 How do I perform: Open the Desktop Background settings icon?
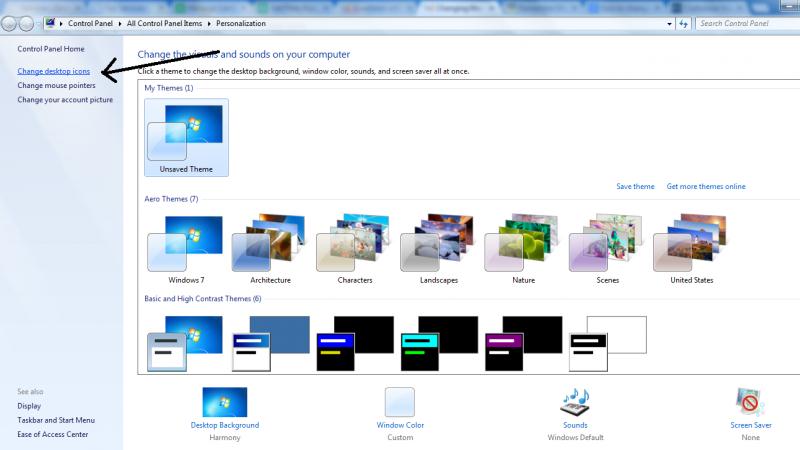(x=225, y=402)
